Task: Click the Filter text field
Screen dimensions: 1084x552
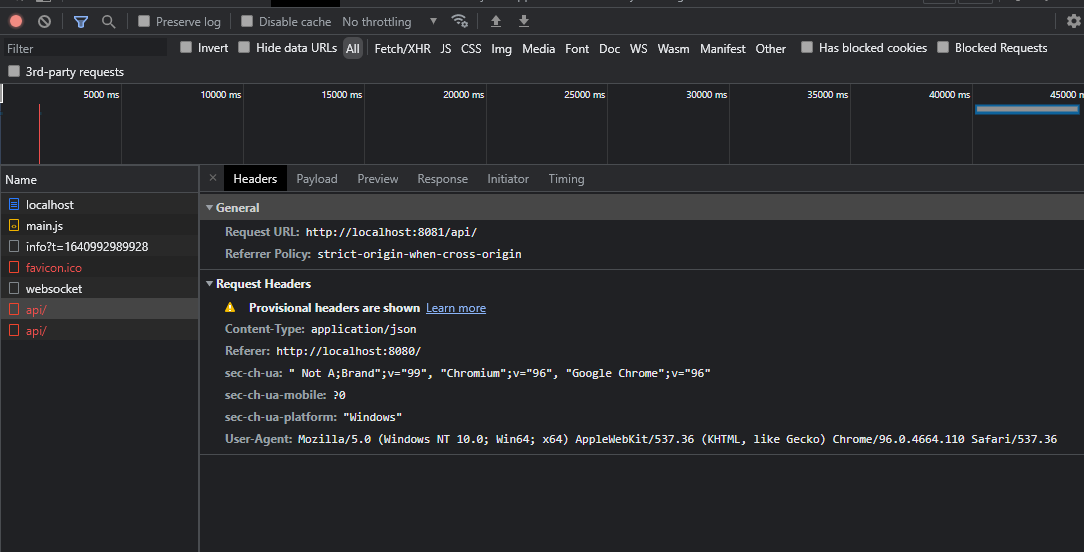Action: [x=84, y=48]
